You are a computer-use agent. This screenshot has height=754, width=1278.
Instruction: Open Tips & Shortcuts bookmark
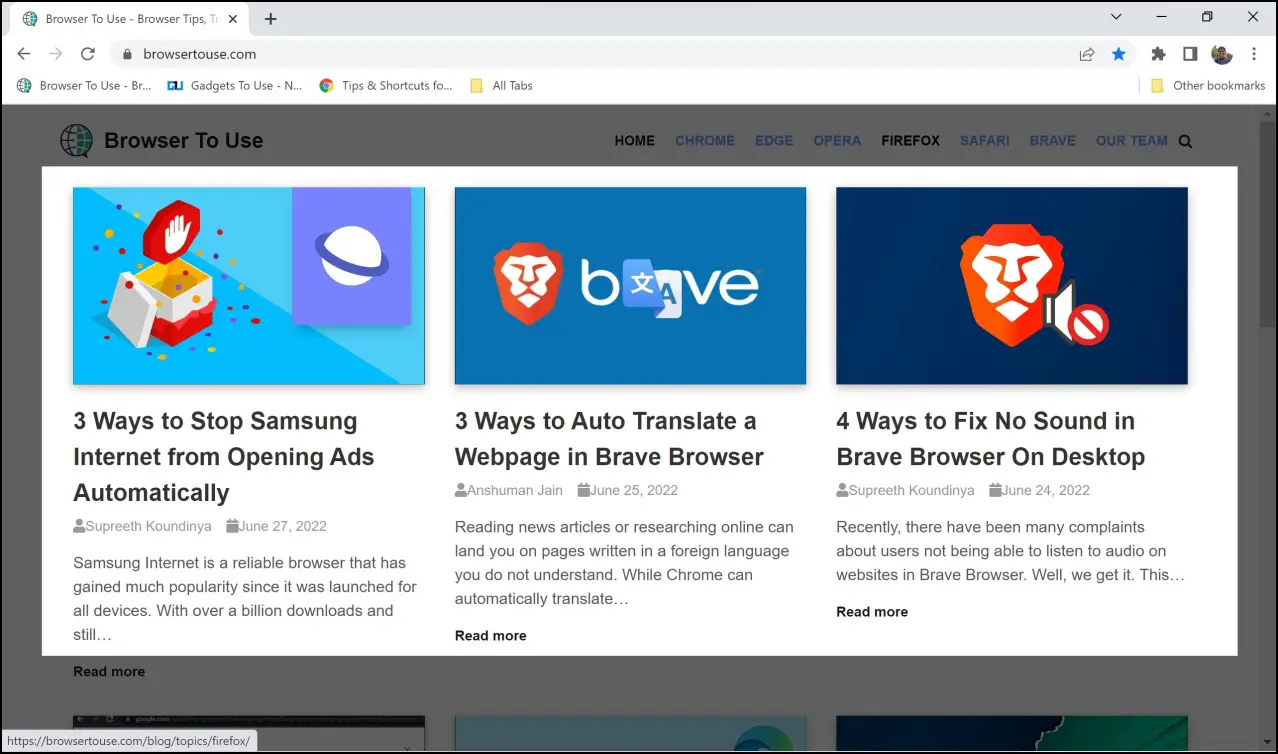(x=386, y=86)
